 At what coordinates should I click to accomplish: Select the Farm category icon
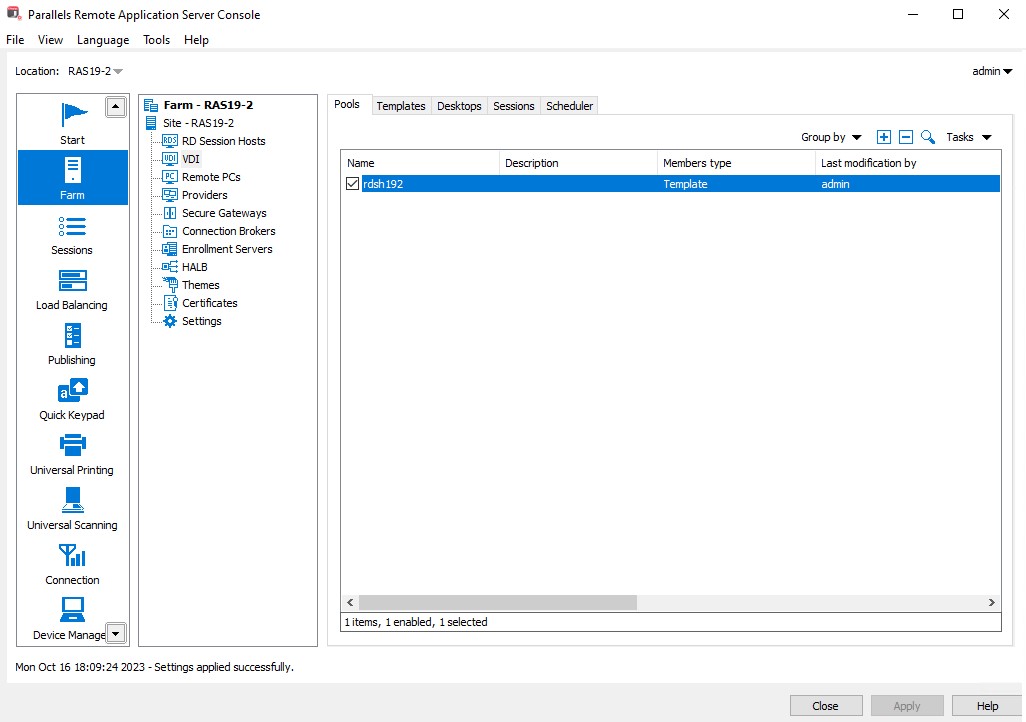(73, 170)
